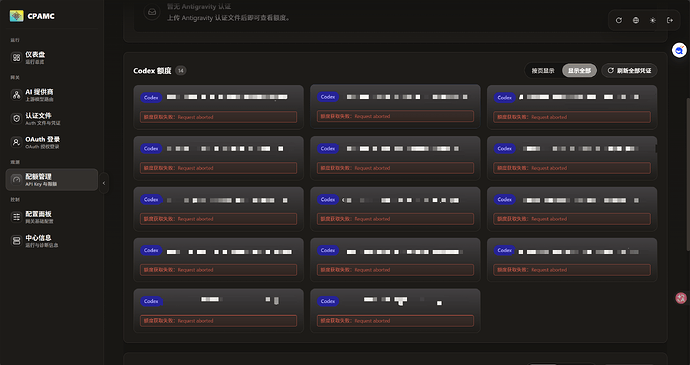690x365 pixels.
Task: Go to AI 提供商 section
Action: (51, 95)
